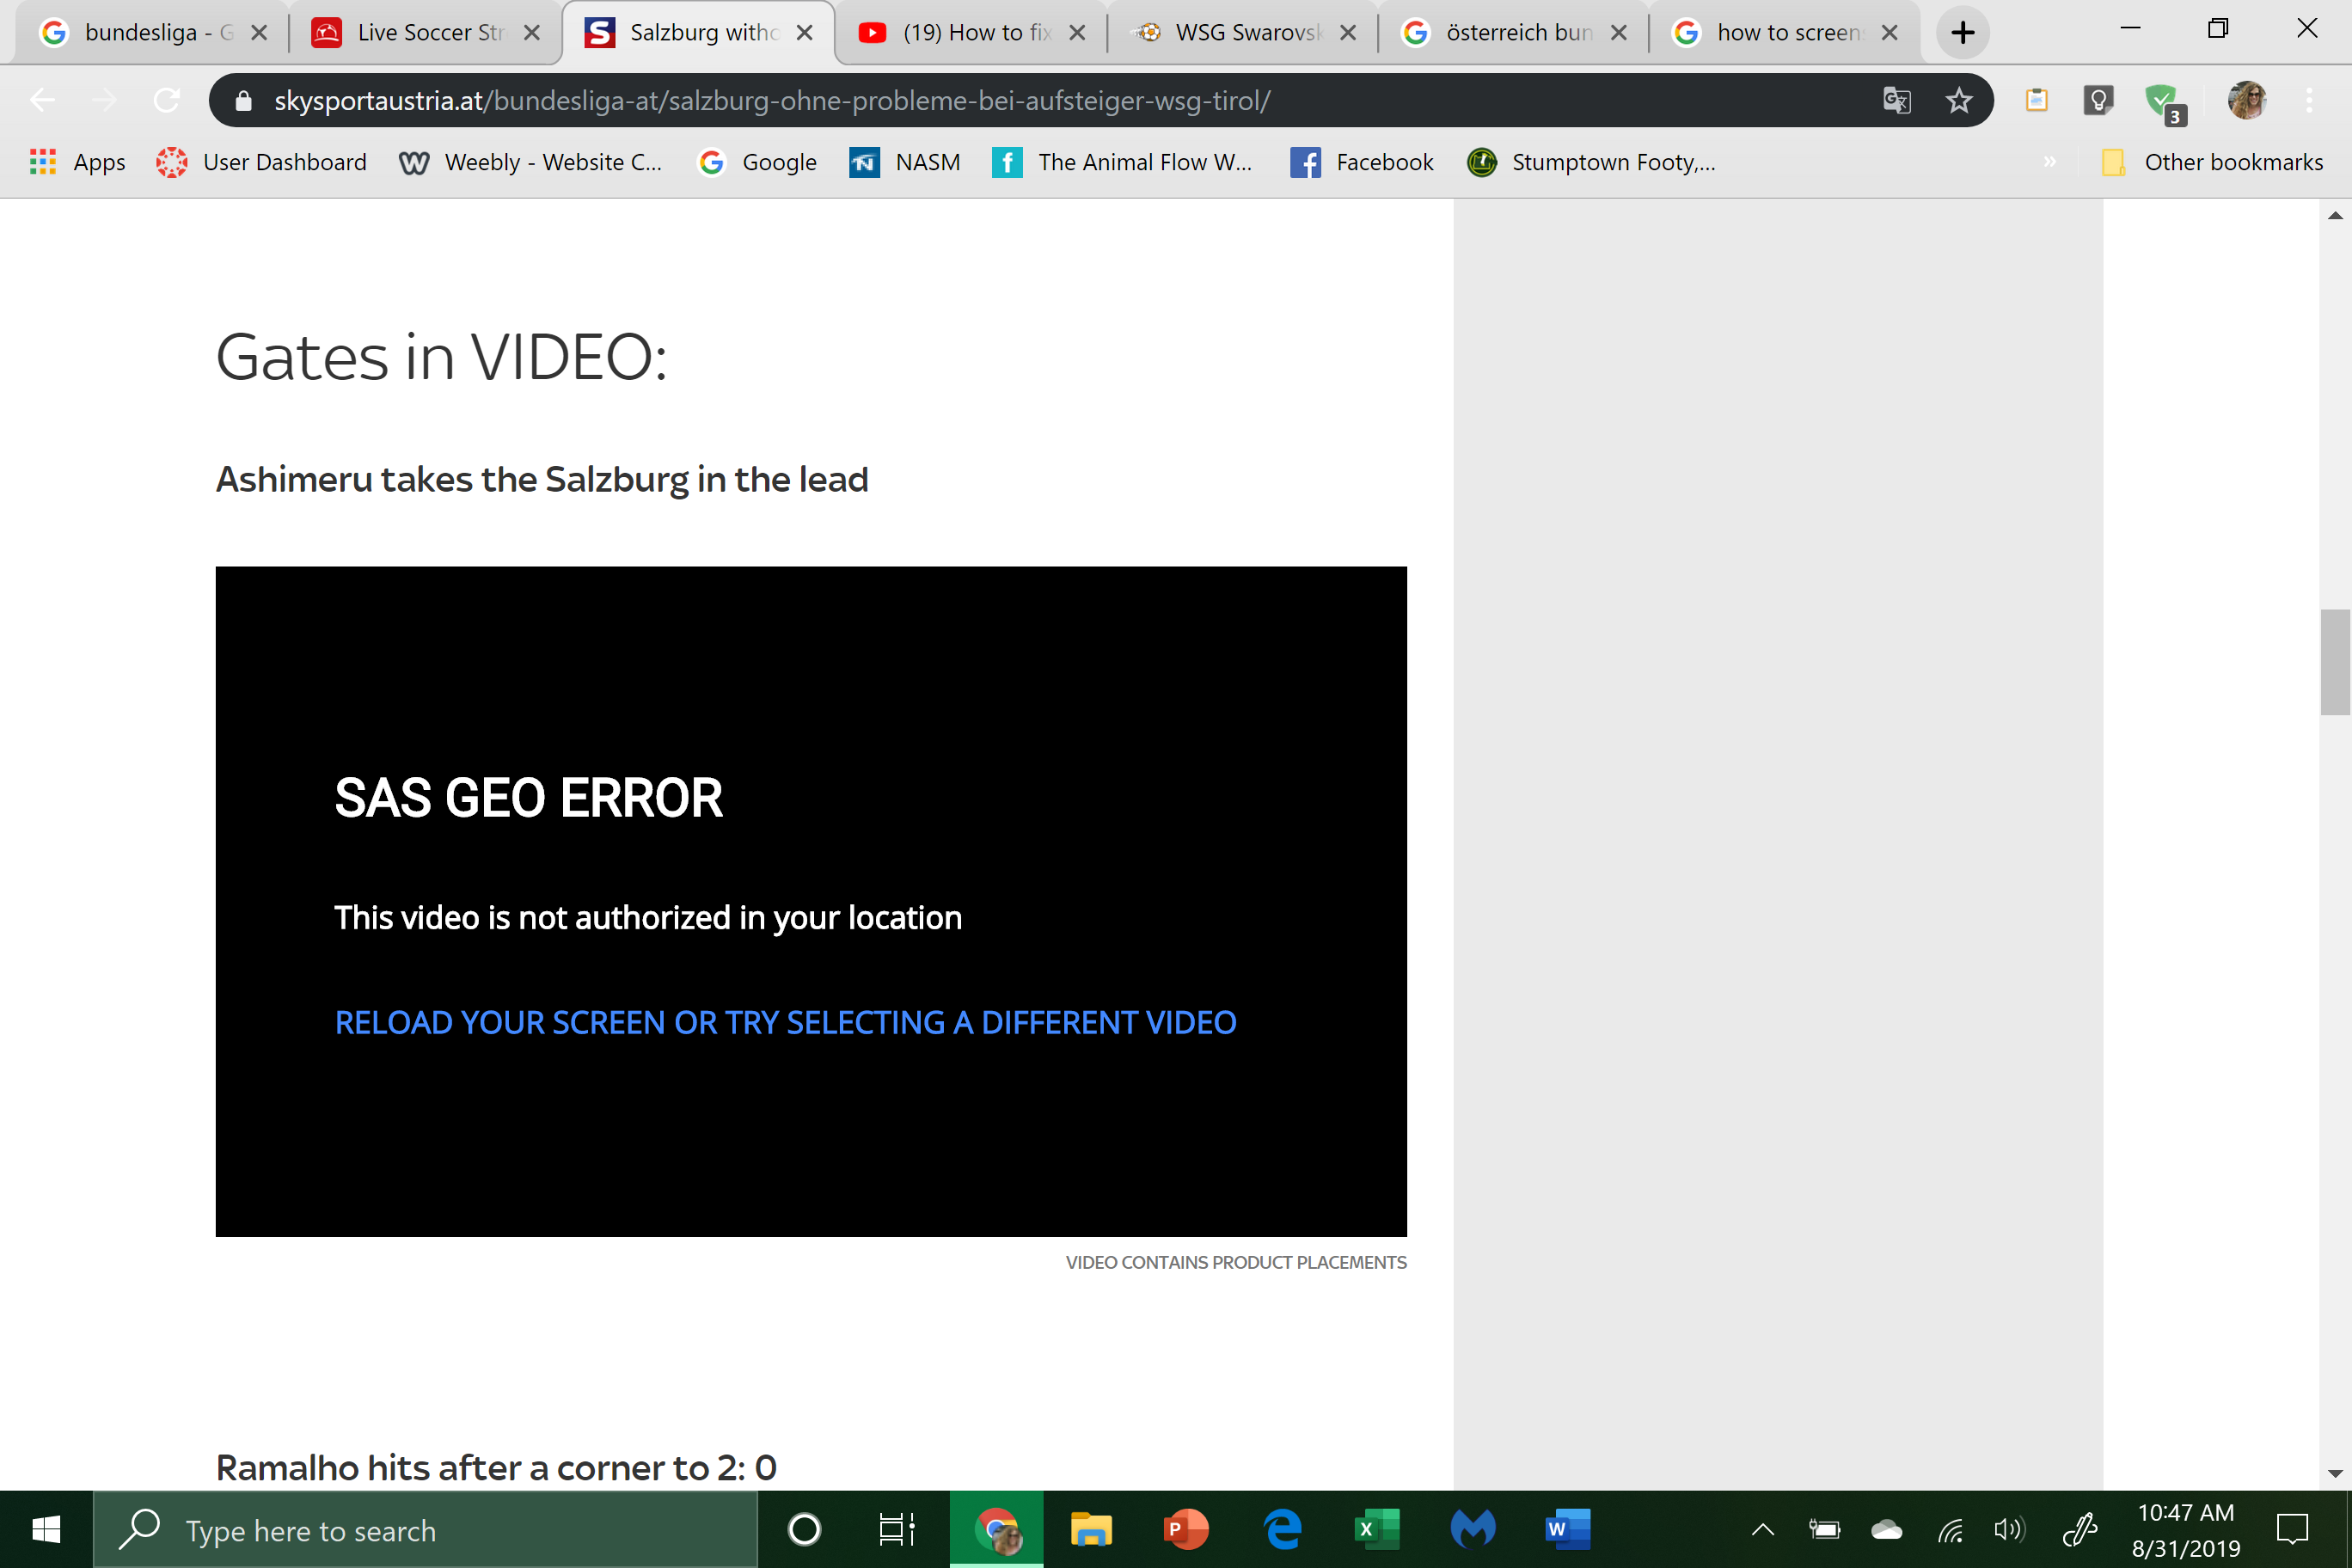Reload the page with the refresh icon
Image resolution: width=2352 pixels, height=1568 pixels.
pyautogui.click(x=166, y=100)
